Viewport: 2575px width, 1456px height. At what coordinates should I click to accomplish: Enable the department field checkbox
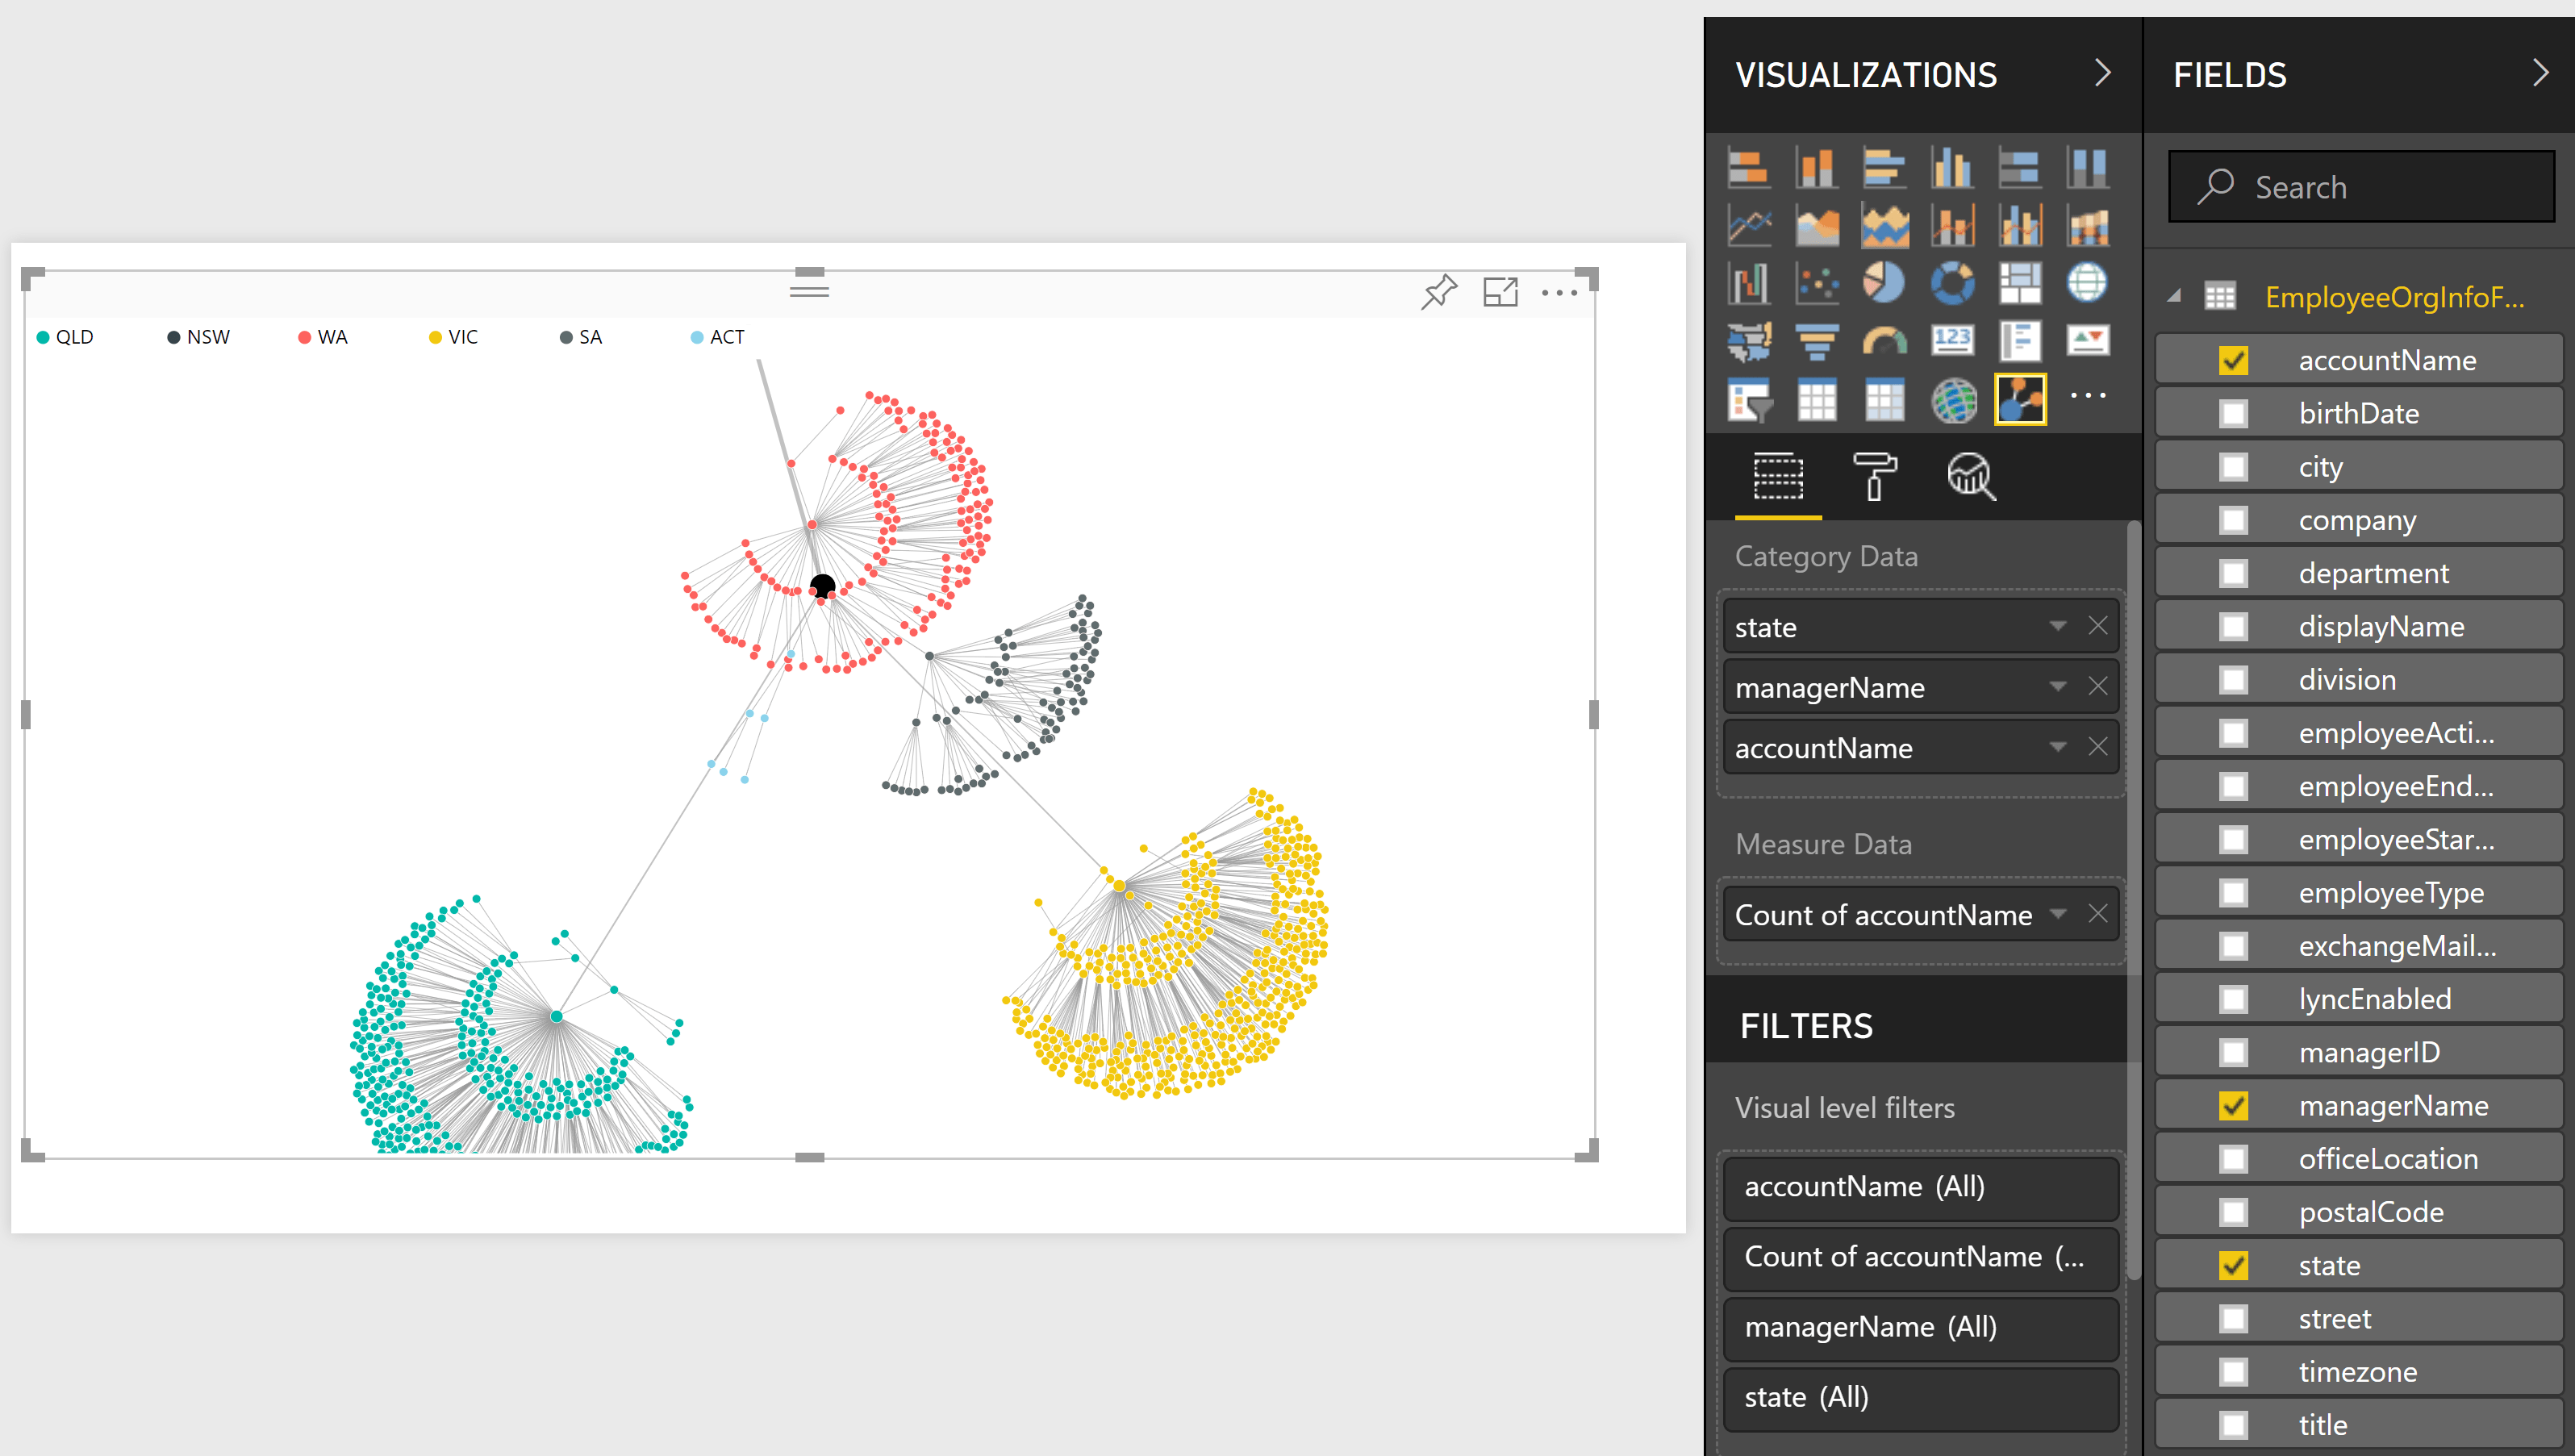2233,574
